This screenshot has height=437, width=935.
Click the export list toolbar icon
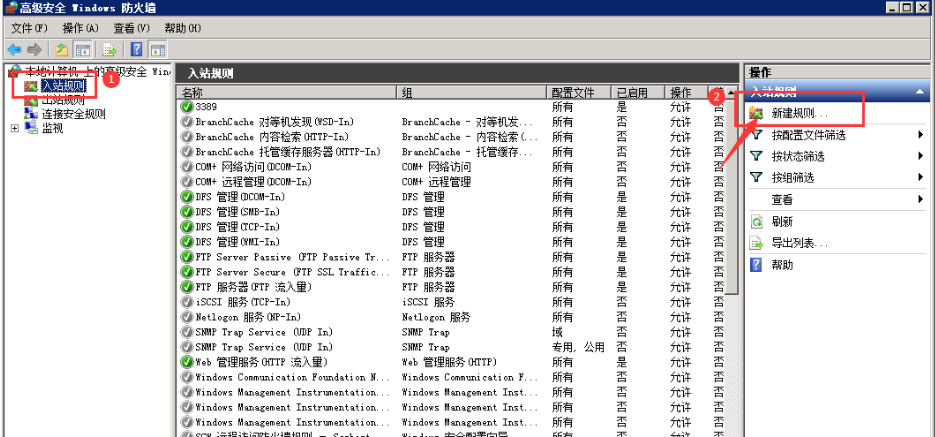(109, 49)
